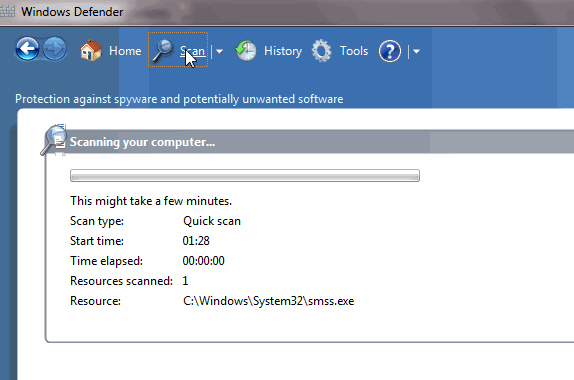Screen dimensions: 574x380
Task: Click the 'Windows Defender' window title
Action: pos(72,12)
